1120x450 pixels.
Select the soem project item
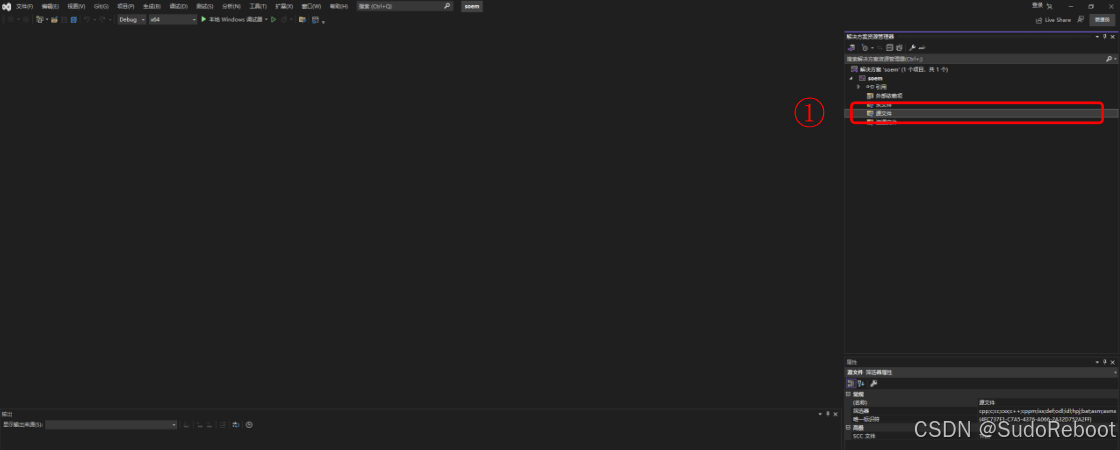pyautogui.click(x=871, y=79)
